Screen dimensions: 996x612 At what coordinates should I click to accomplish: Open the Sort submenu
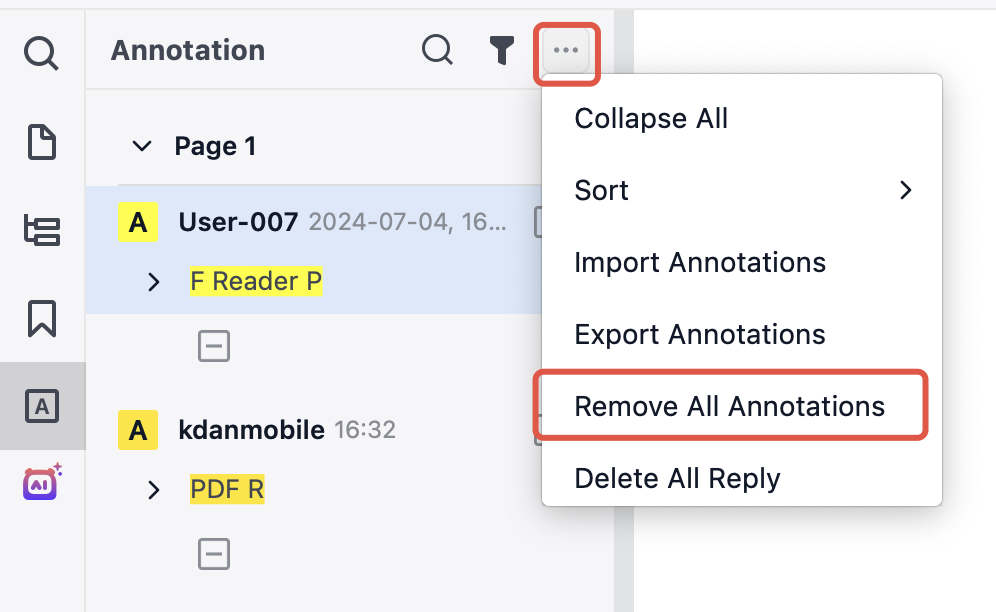point(742,190)
